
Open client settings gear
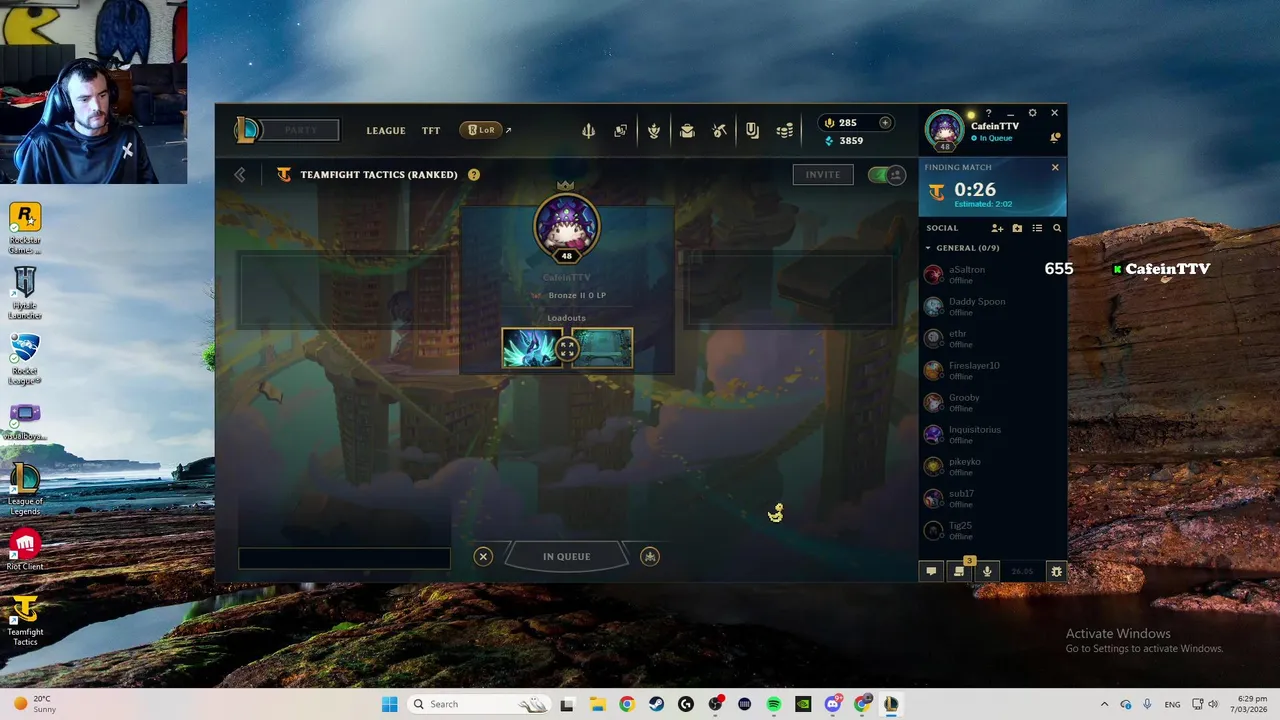(1032, 113)
